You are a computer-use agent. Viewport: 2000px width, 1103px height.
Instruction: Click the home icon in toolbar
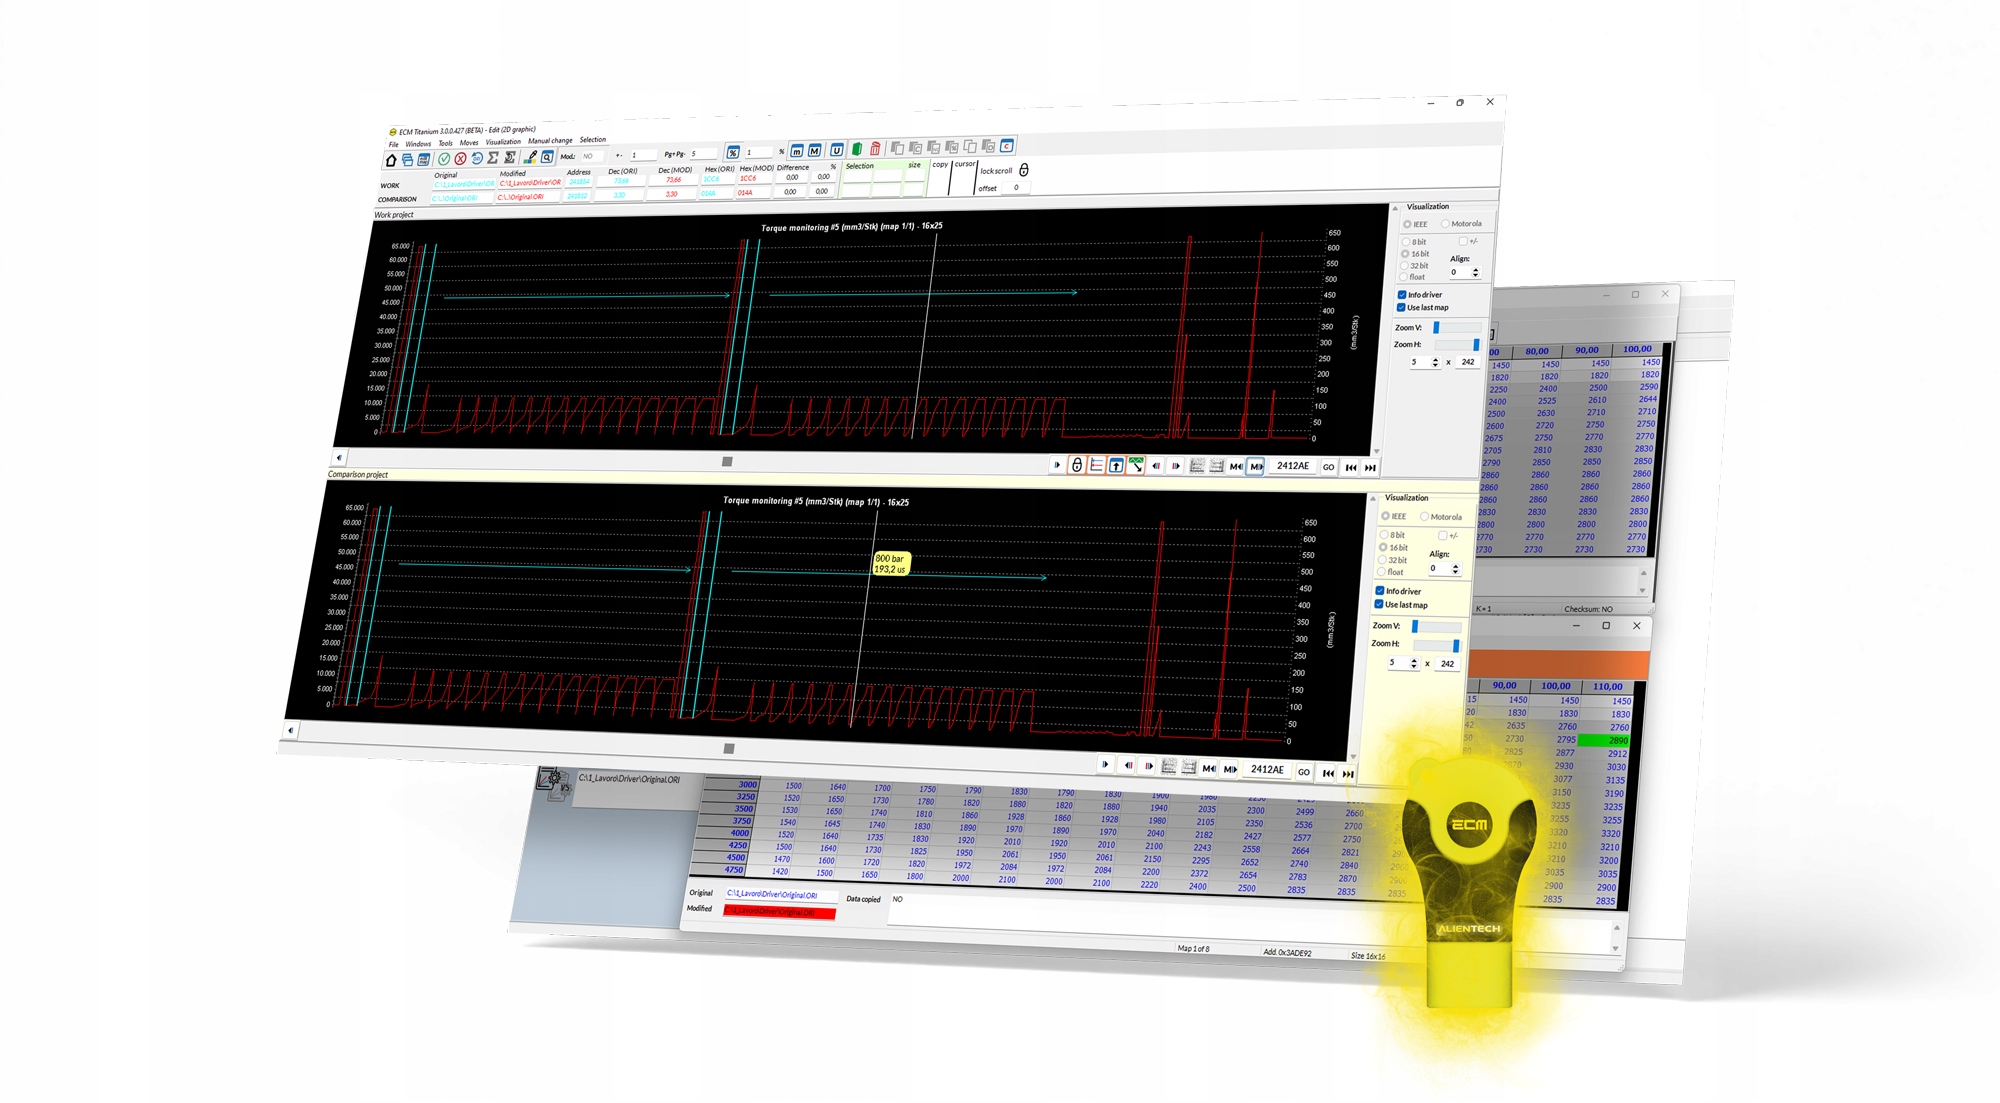pyautogui.click(x=391, y=160)
